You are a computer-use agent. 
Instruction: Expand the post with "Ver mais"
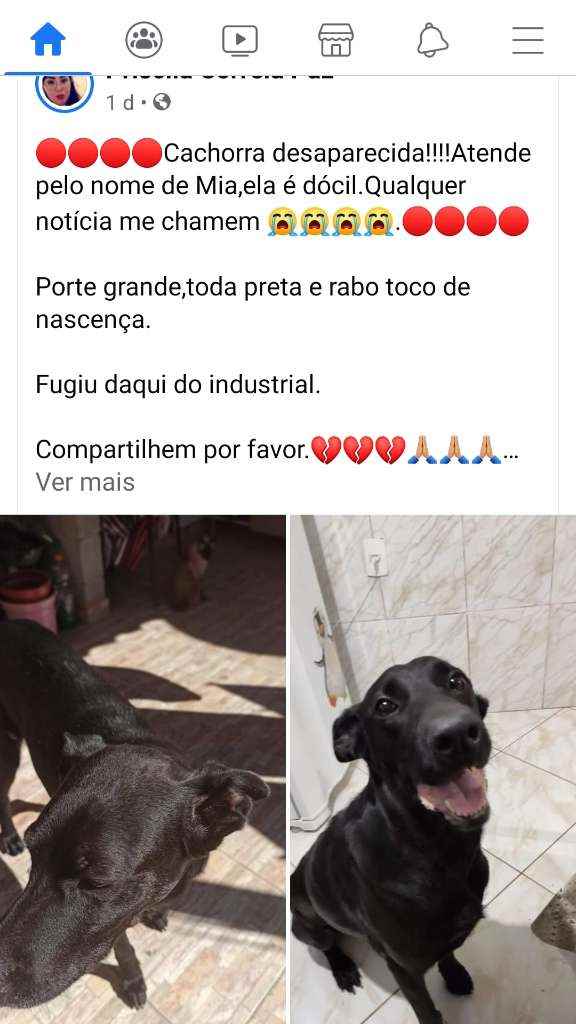pyautogui.click(x=85, y=482)
